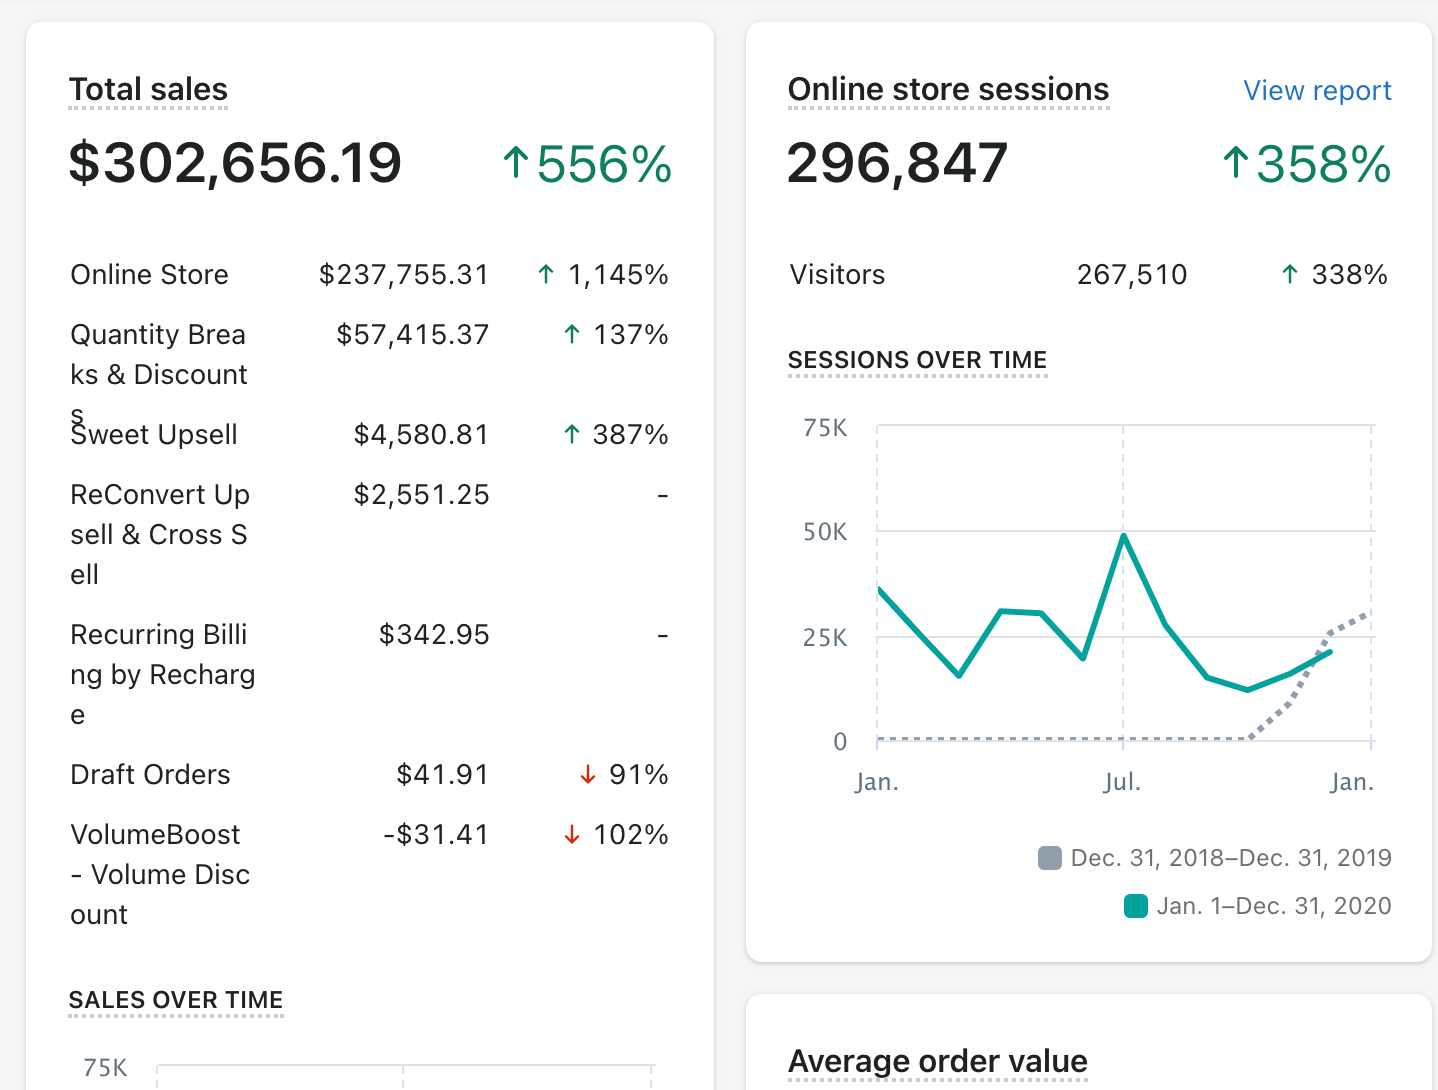
Task: Click the teal 2020 legend swatch
Action: pyautogui.click(x=1136, y=906)
